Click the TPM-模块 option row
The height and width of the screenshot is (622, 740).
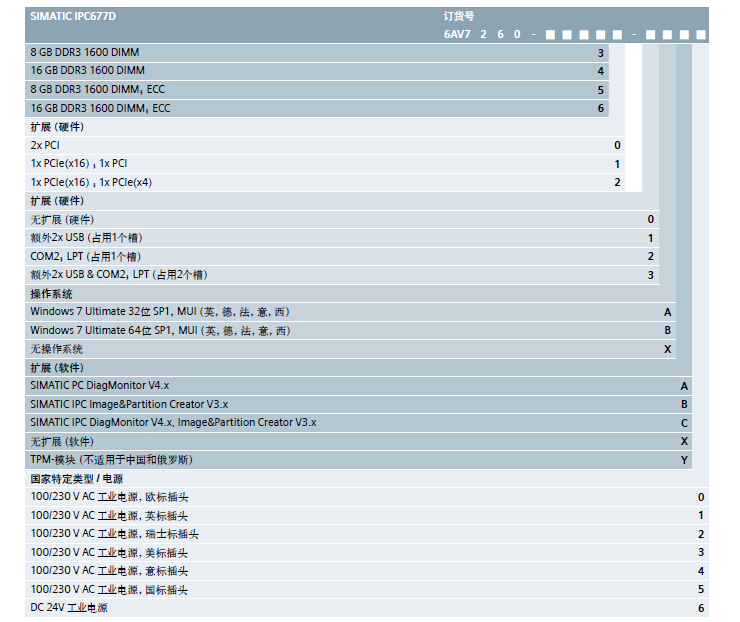click(x=111, y=459)
